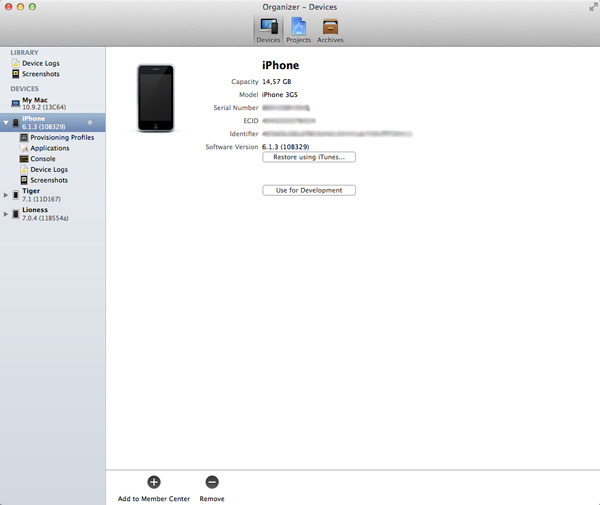Click the model value iPhone 3GS
This screenshot has height=505, width=600.
(x=280, y=94)
